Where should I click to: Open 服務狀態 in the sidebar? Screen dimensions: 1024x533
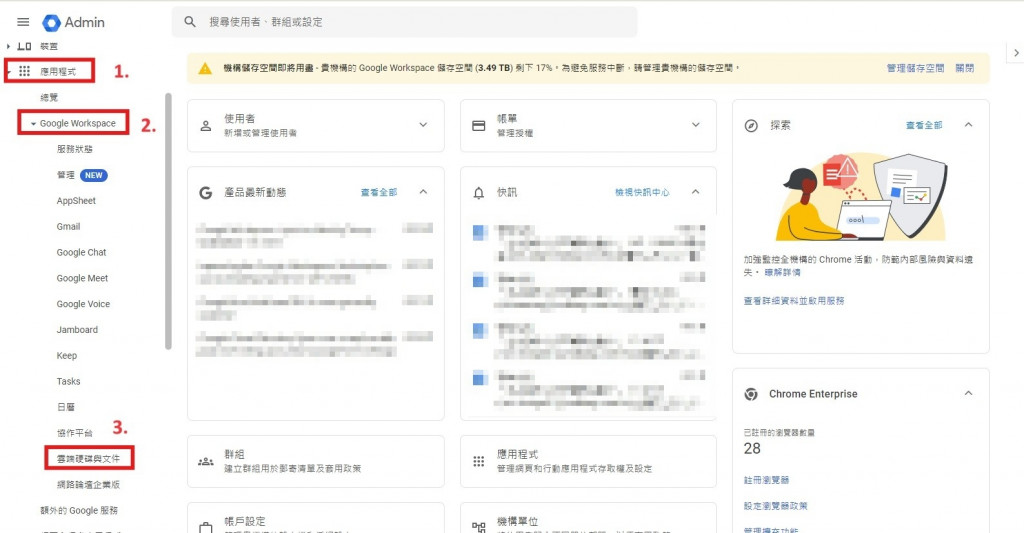click(x=74, y=149)
